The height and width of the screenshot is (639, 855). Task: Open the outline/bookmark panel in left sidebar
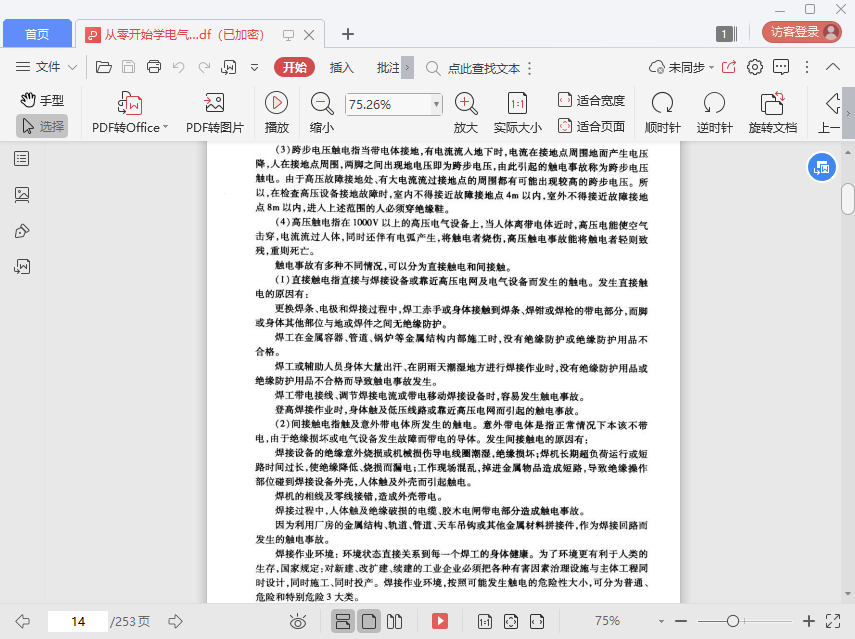(22, 159)
